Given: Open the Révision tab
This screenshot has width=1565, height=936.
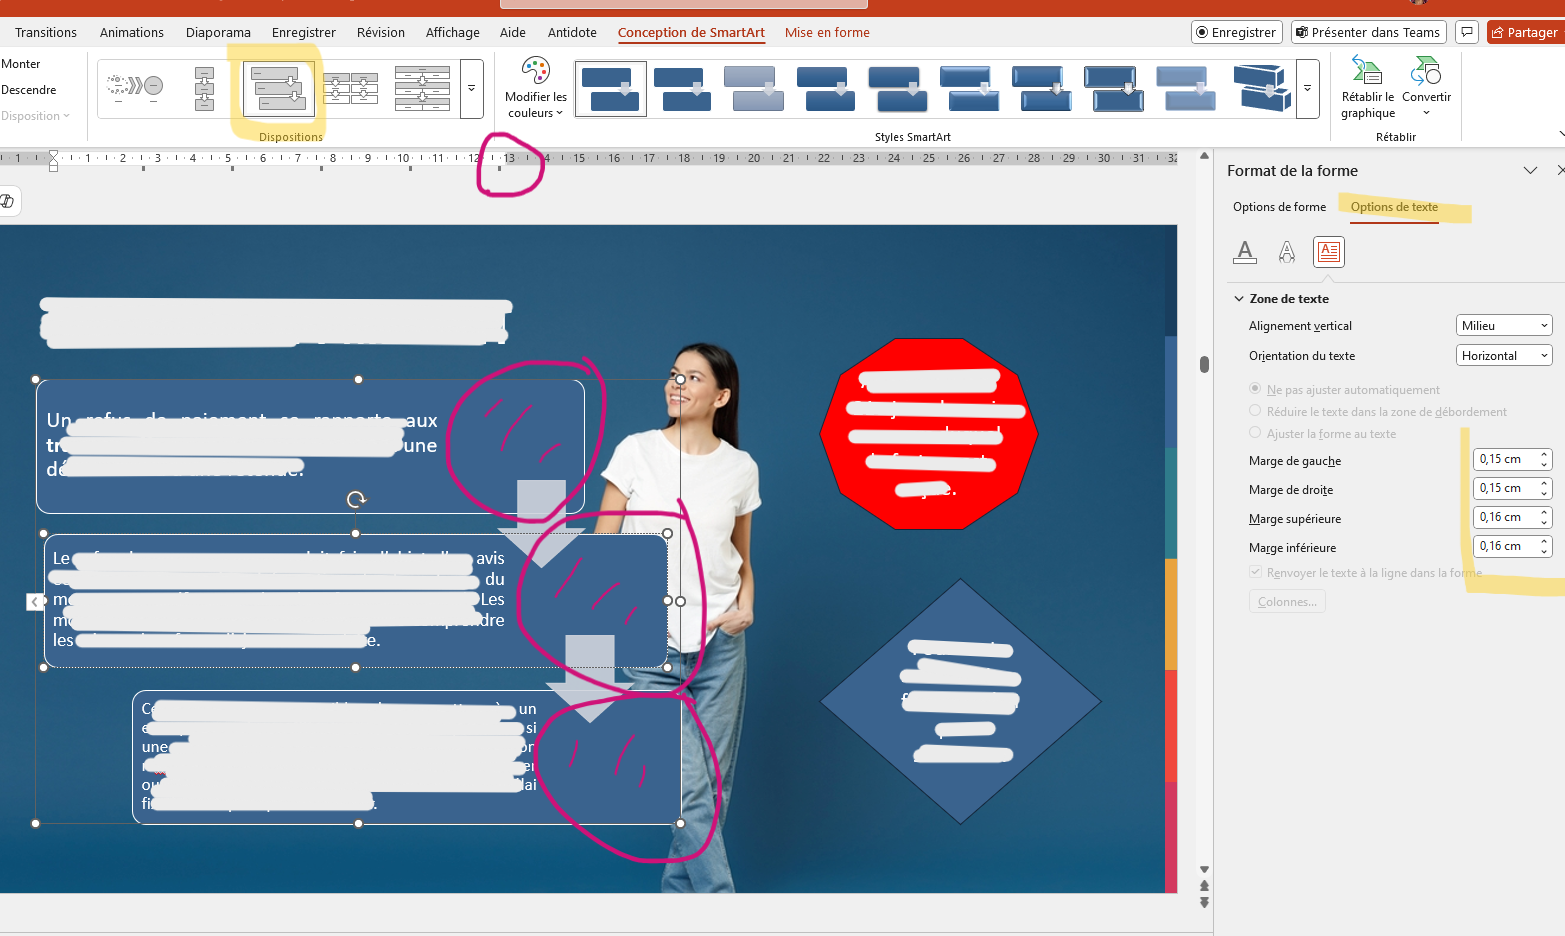Looking at the screenshot, I should (381, 32).
